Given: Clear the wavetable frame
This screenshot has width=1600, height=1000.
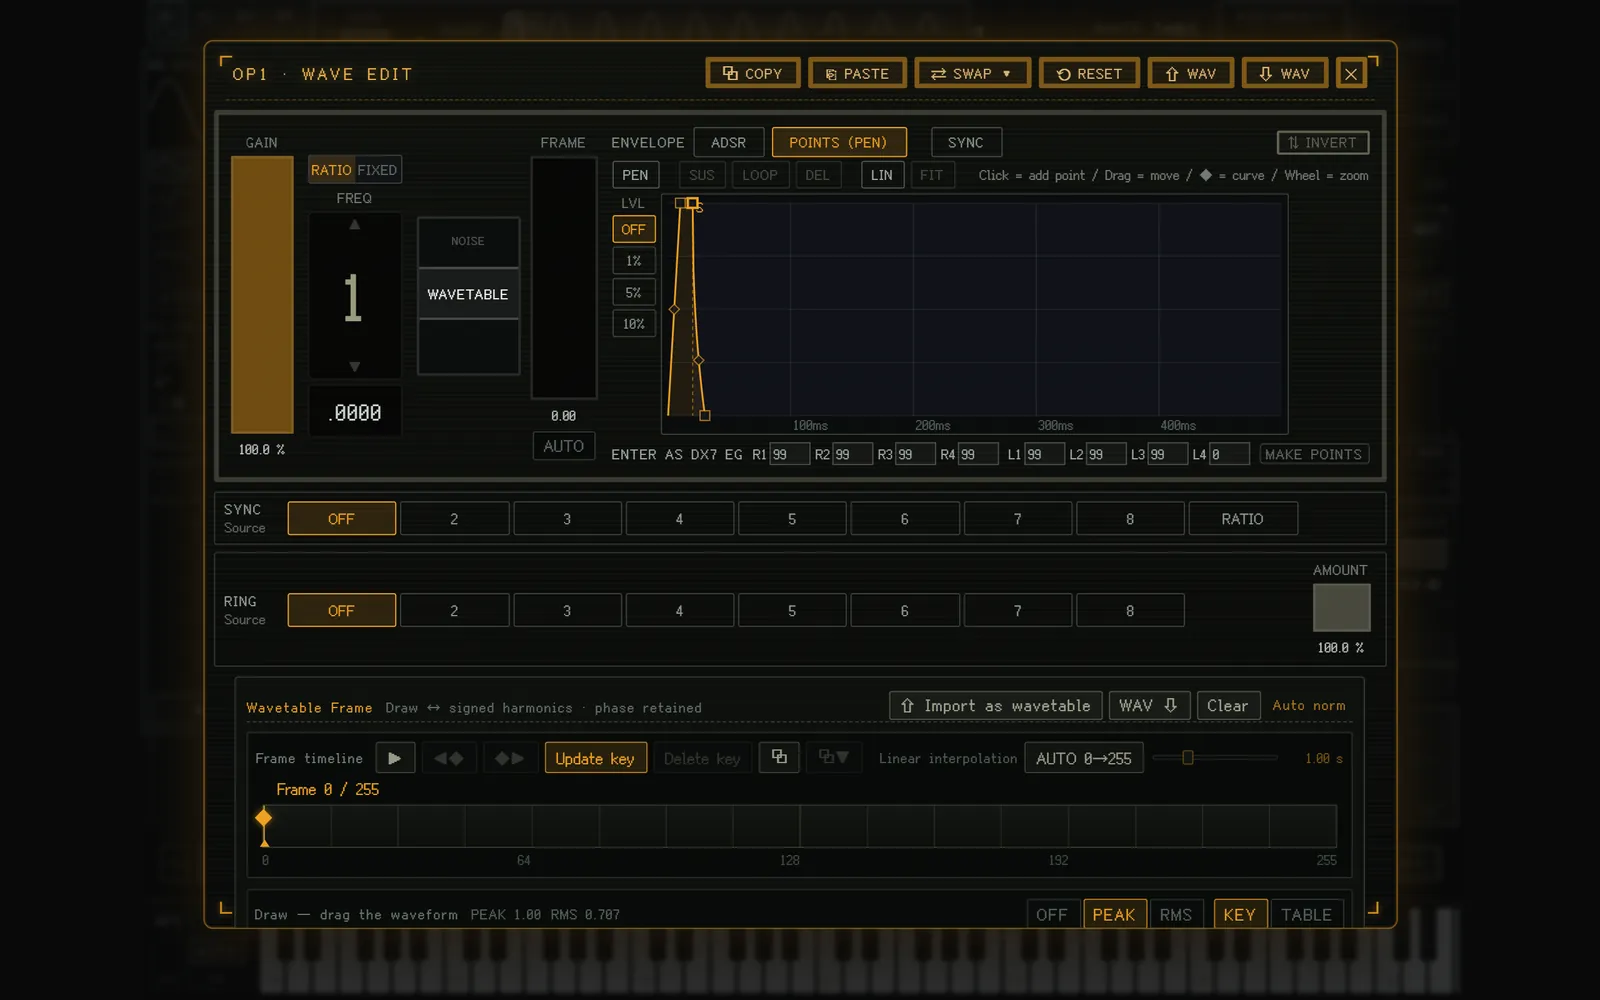Looking at the screenshot, I should [1227, 706].
